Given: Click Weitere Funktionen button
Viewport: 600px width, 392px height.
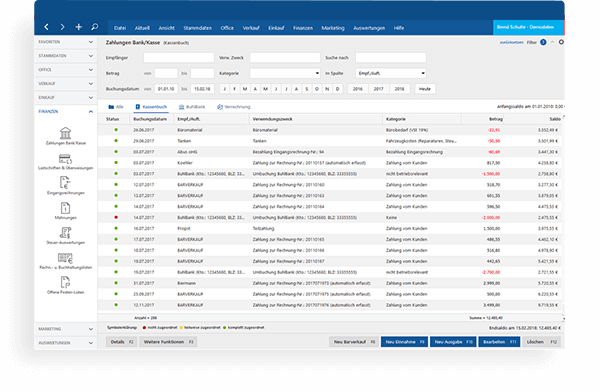Looking at the screenshot, I should click(x=168, y=342).
